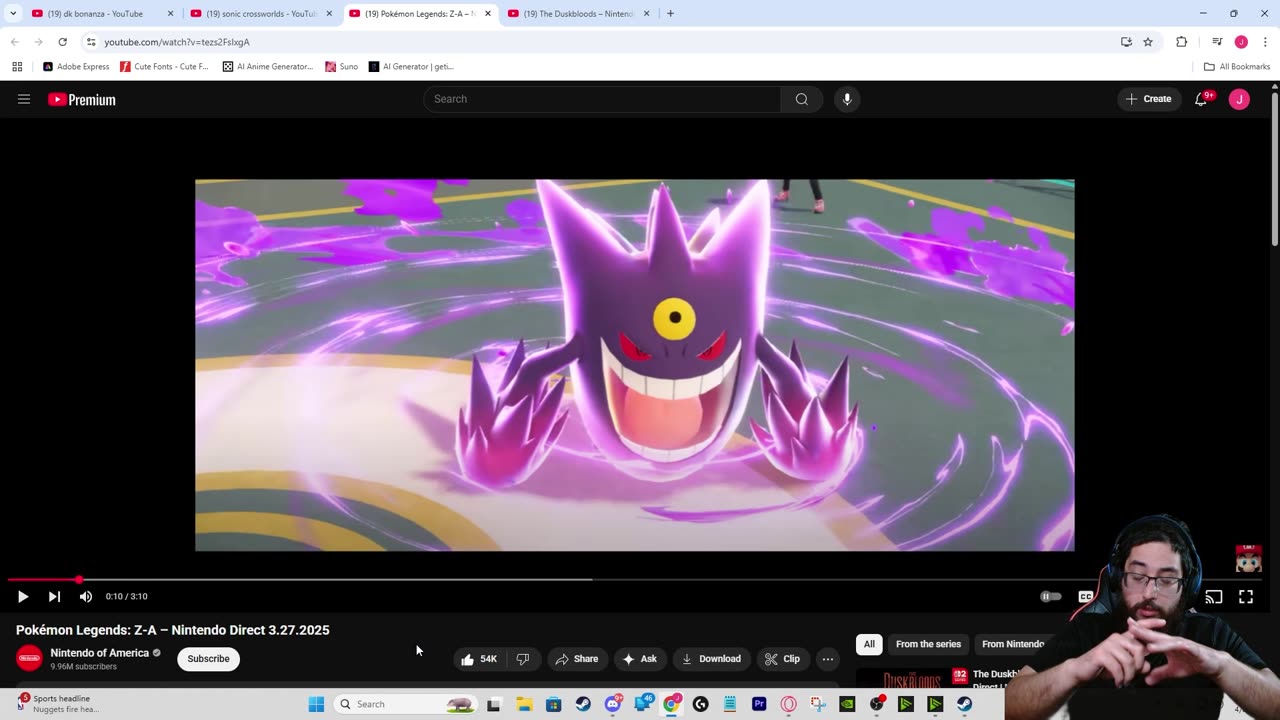This screenshot has height=720, width=1280.
Task: Open the browser extensions puzzle icon
Action: 1181,42
